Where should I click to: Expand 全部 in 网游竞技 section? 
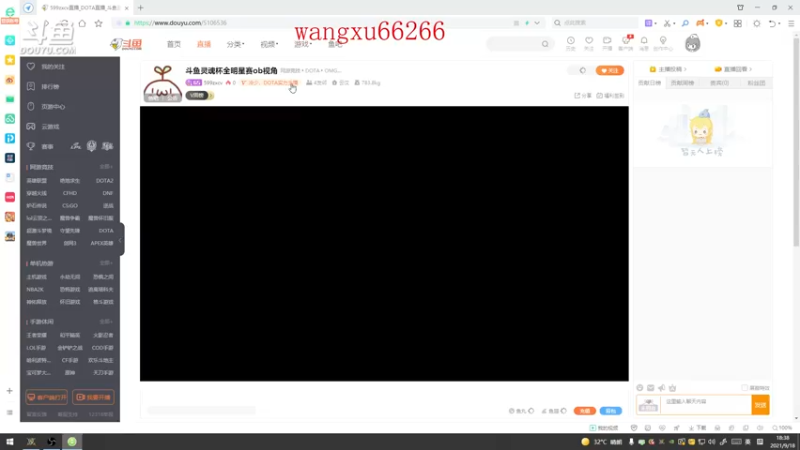click(106, 167)
